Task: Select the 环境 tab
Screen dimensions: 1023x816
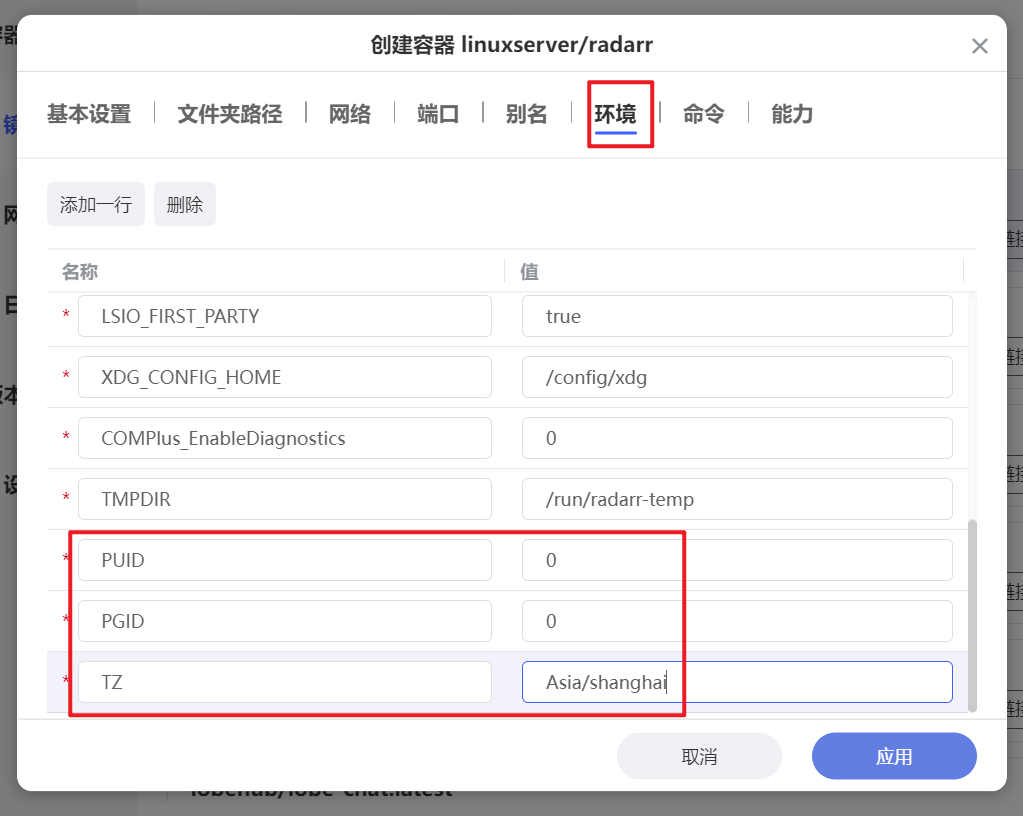Action: point(615,113)
